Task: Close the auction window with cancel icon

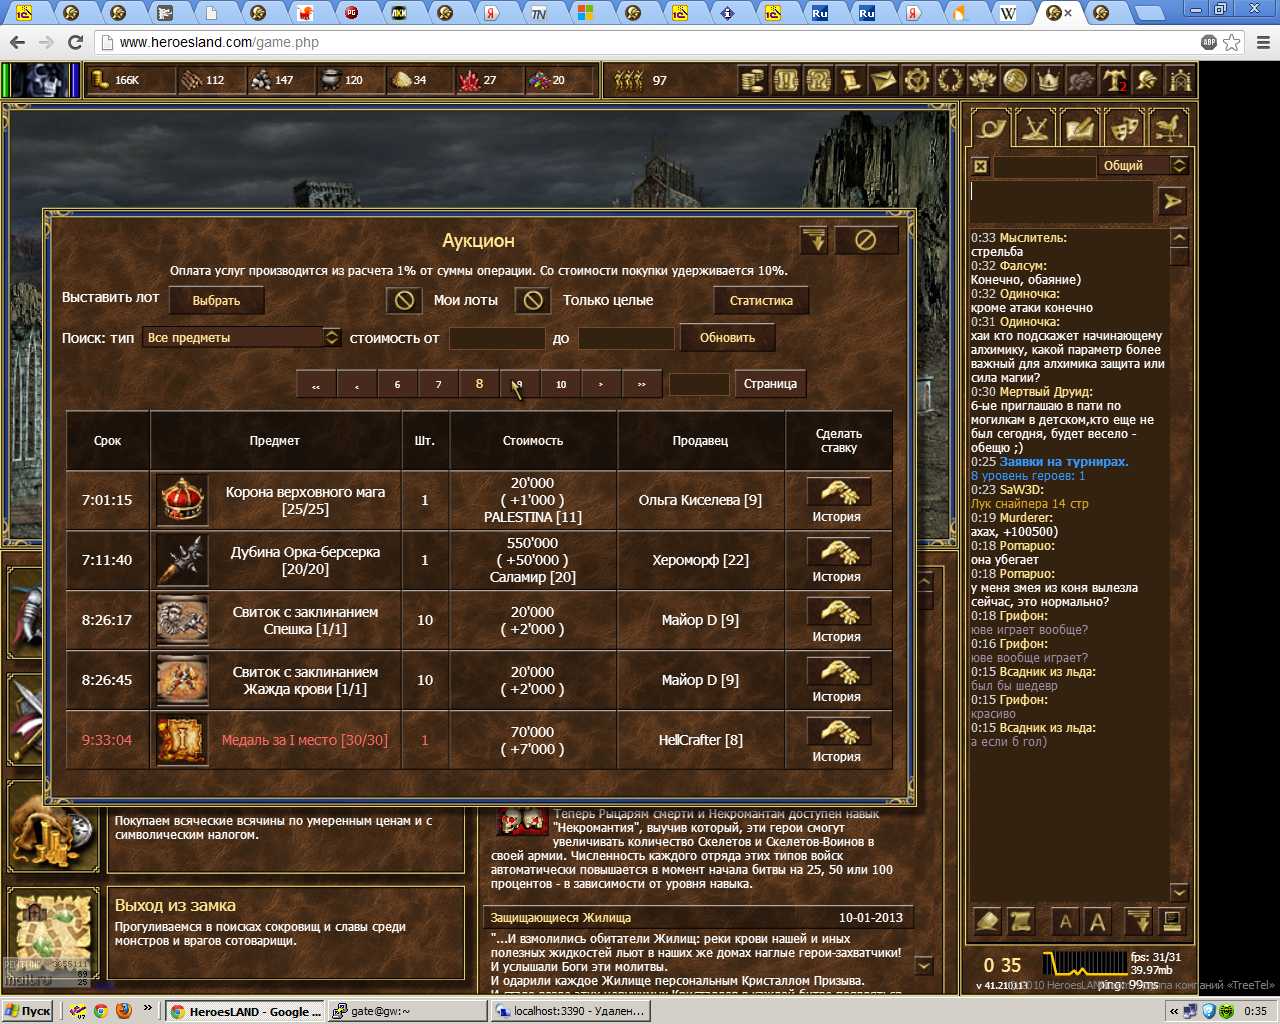Action: 866,240
